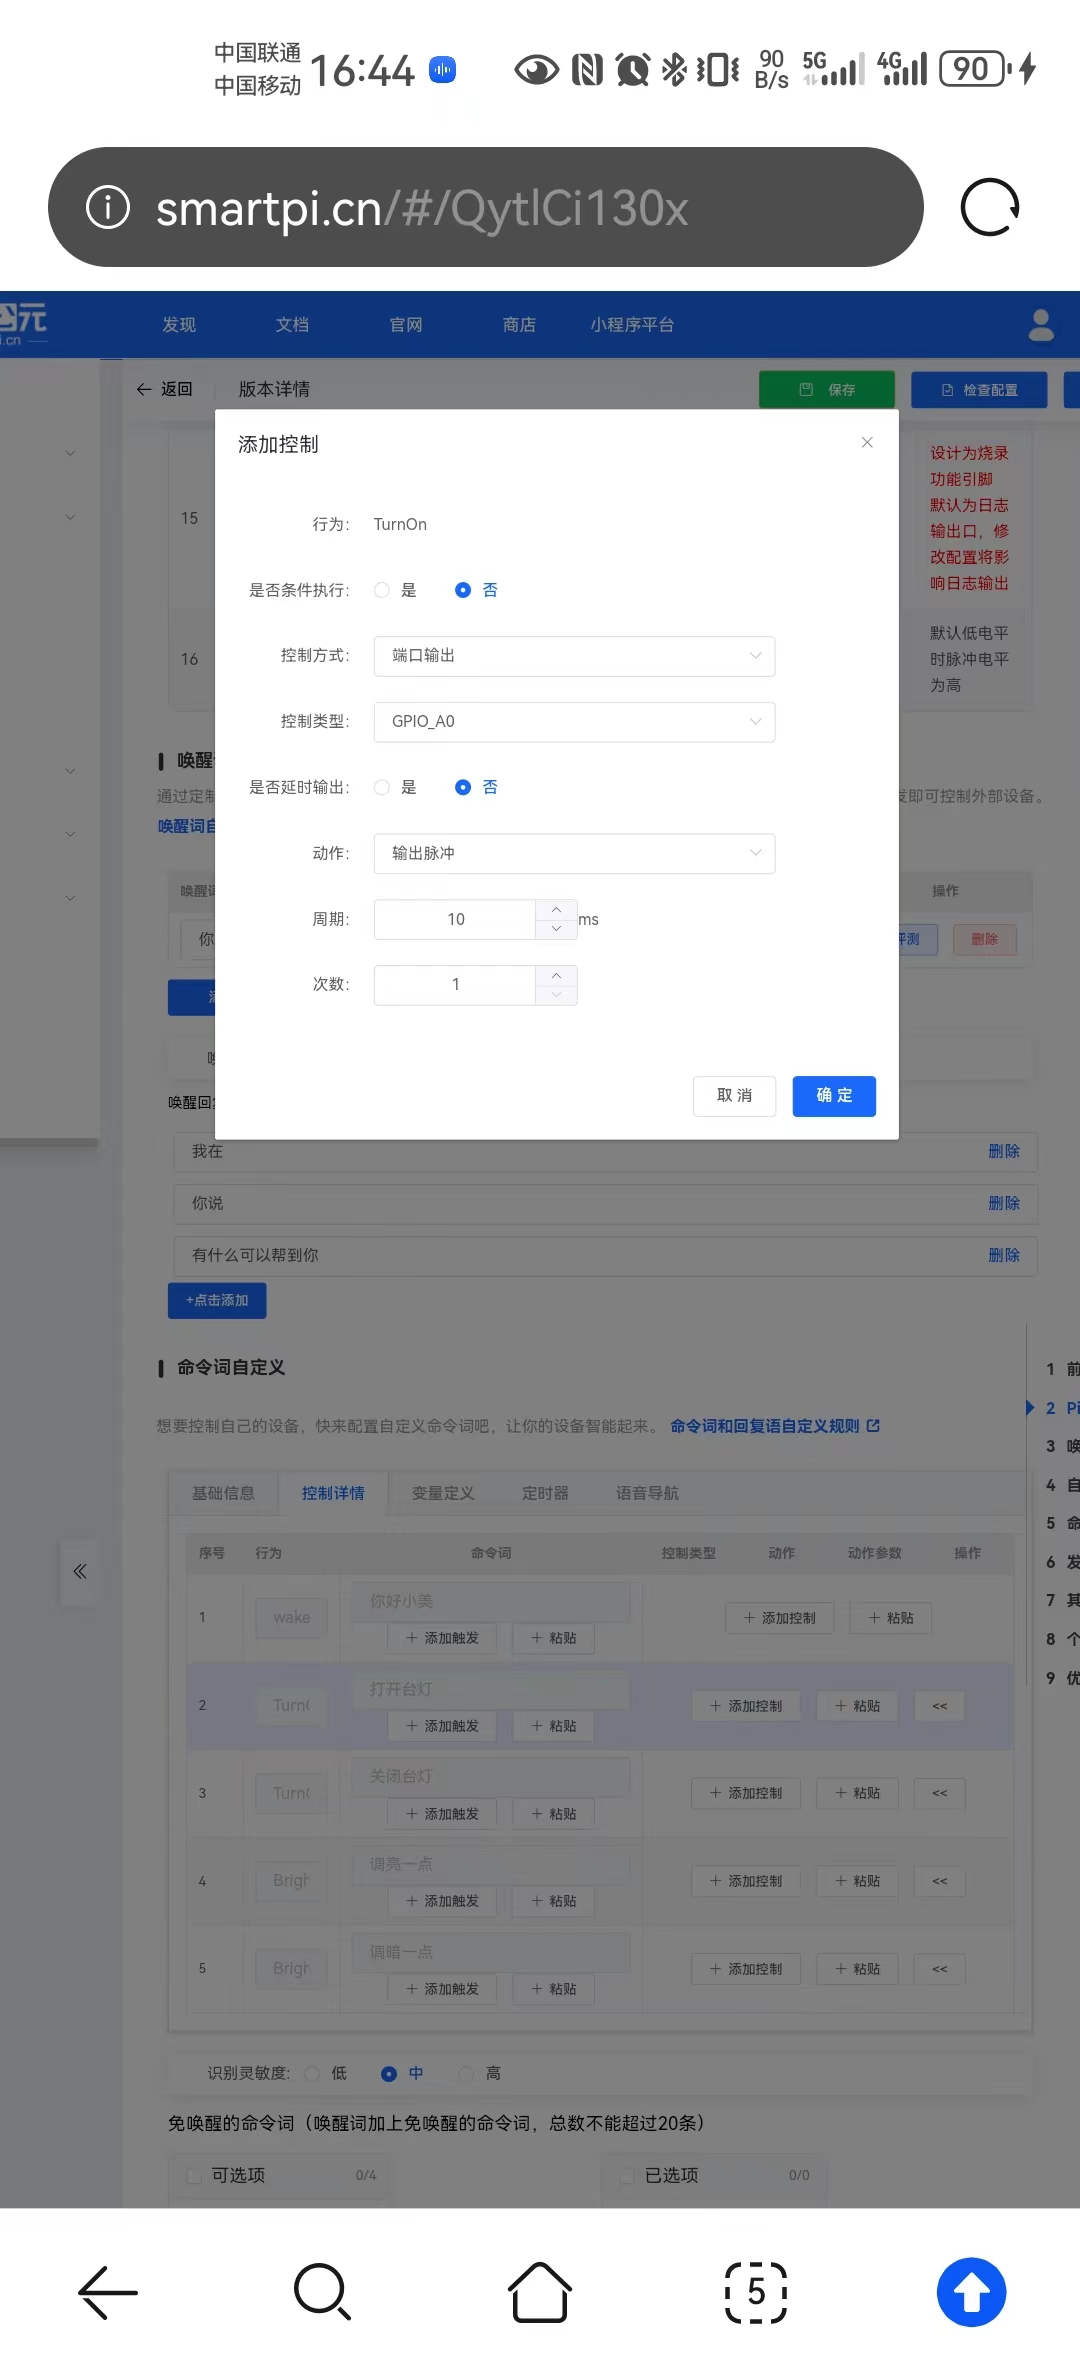
Task: Expand row 5 with << button
Action: click(x=939, y=1969)
